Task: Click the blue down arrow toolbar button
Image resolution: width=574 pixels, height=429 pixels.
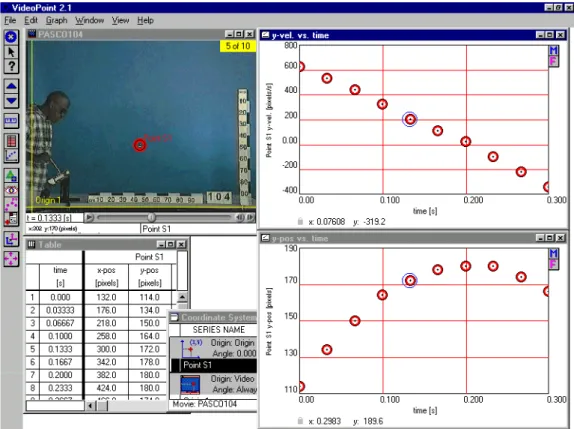Action: pos(11,101)
